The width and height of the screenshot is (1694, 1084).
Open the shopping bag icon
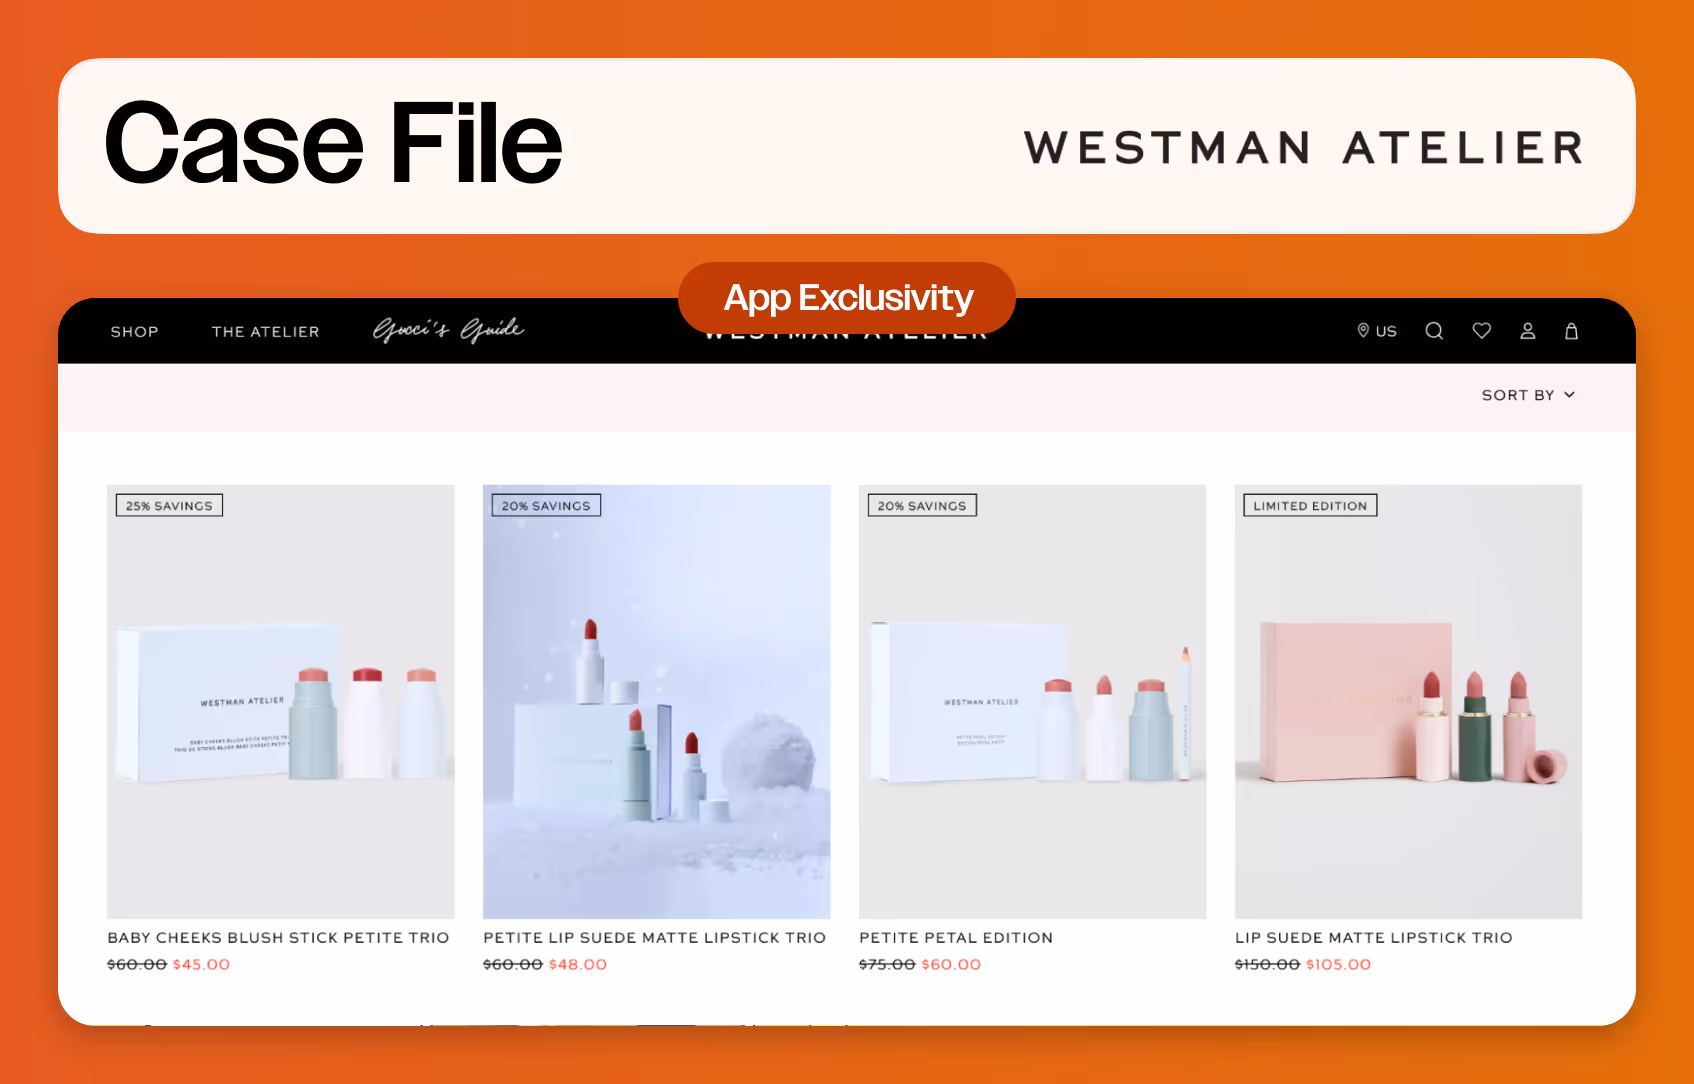1572,331
